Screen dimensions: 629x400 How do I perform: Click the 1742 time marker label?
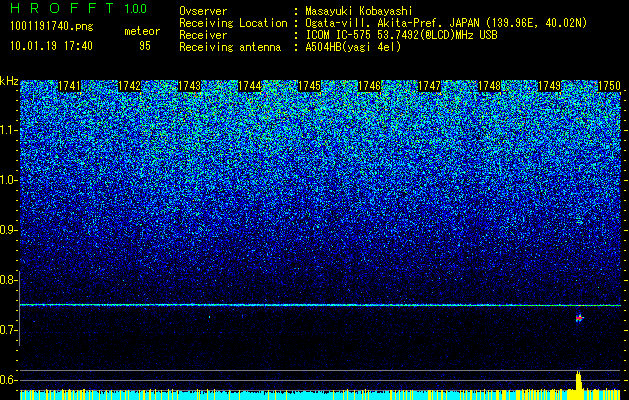[x=130, y=86]
